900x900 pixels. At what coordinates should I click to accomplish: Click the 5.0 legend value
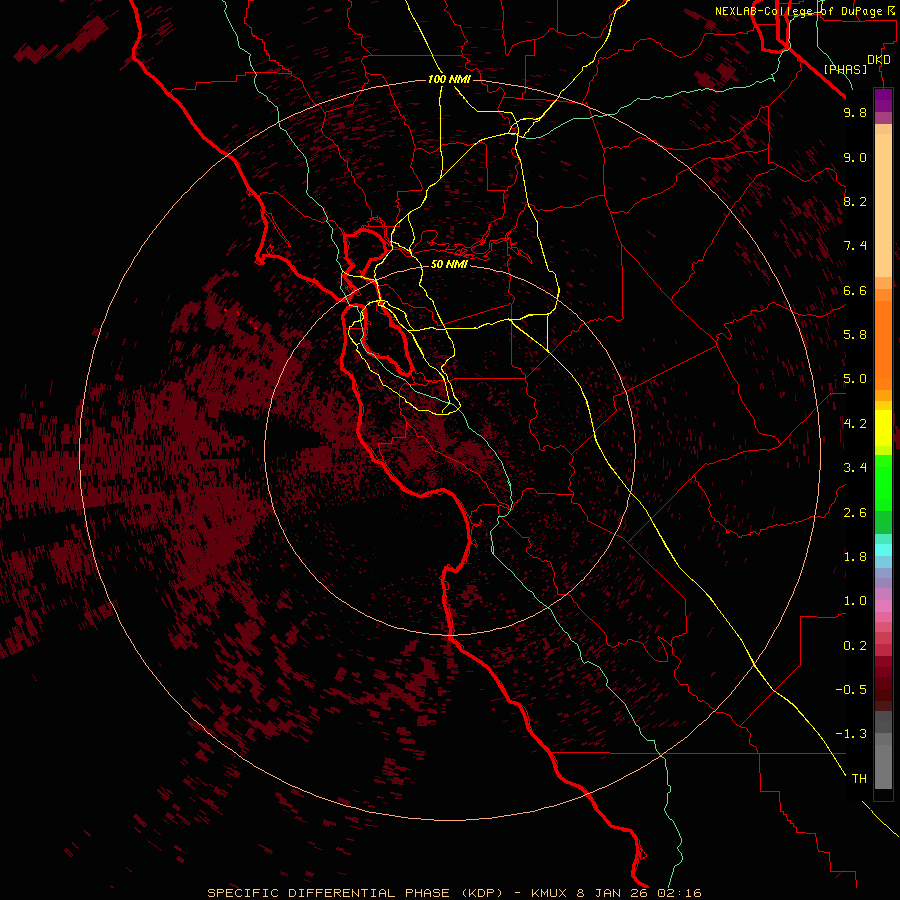(x=855, y=379)
